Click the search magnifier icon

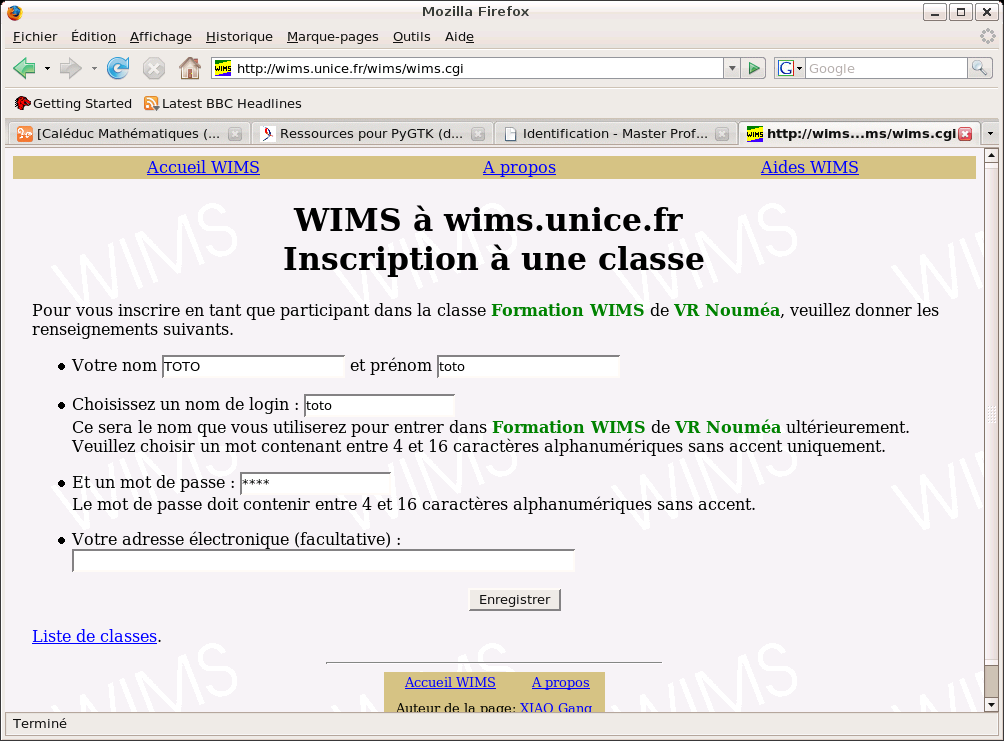979,68
